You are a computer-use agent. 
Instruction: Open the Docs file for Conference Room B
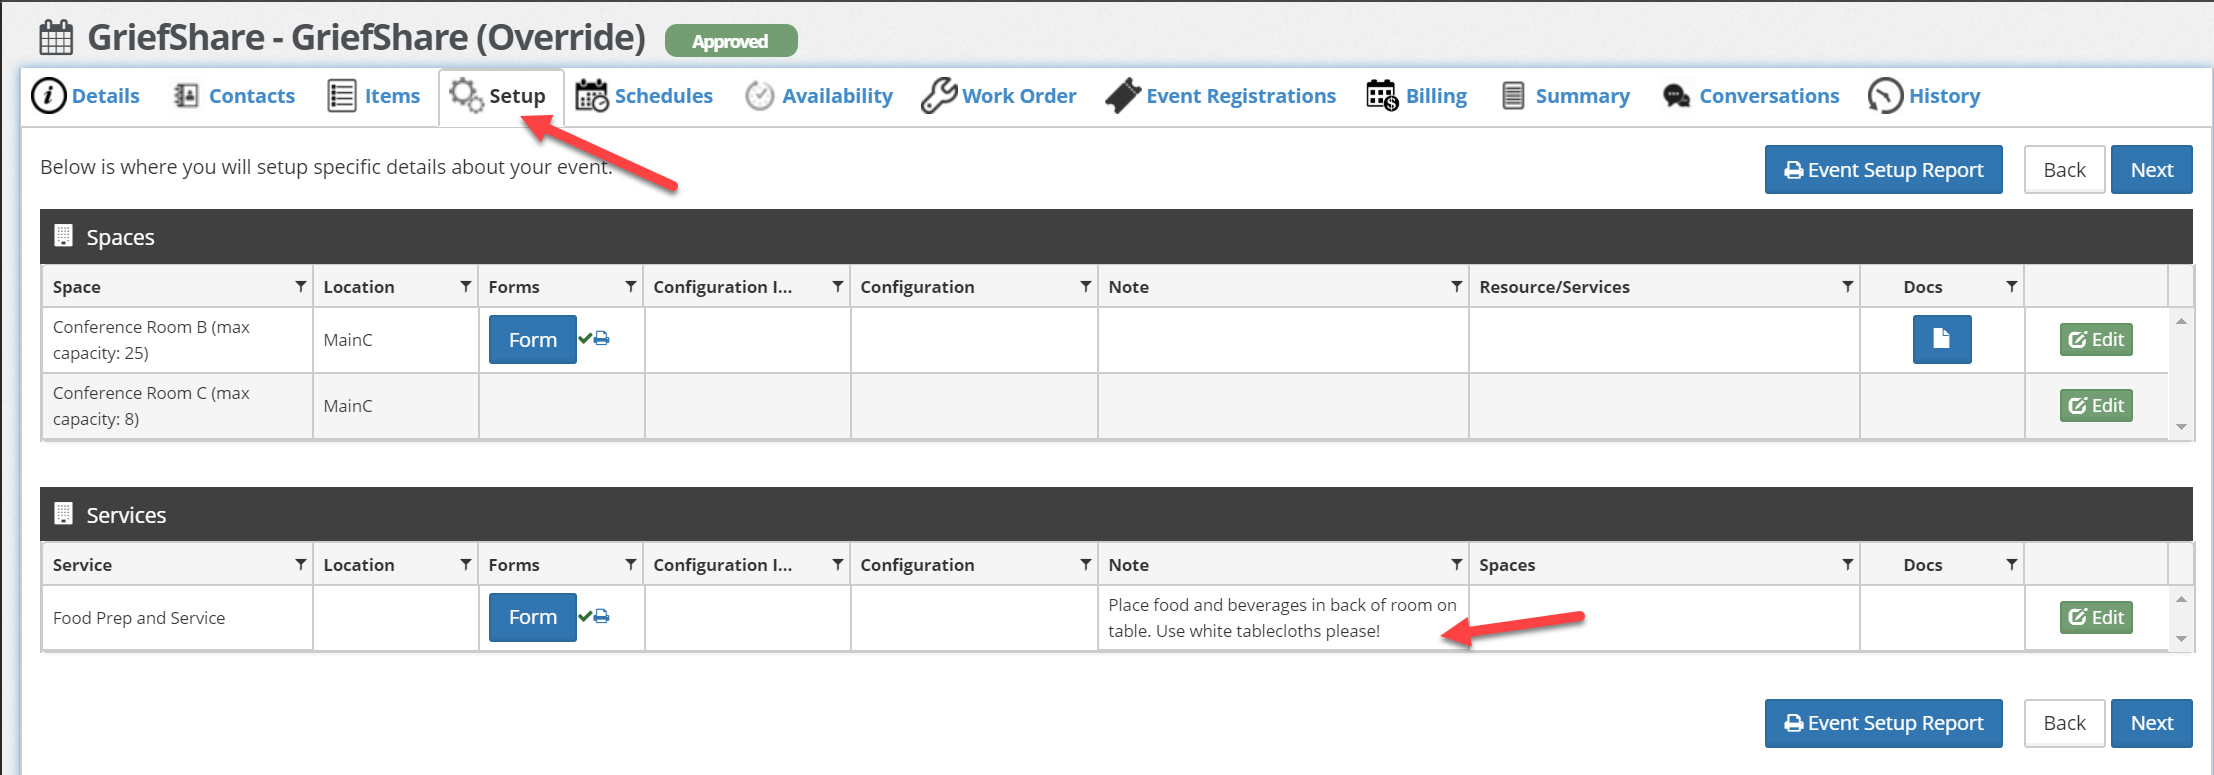1941,339
